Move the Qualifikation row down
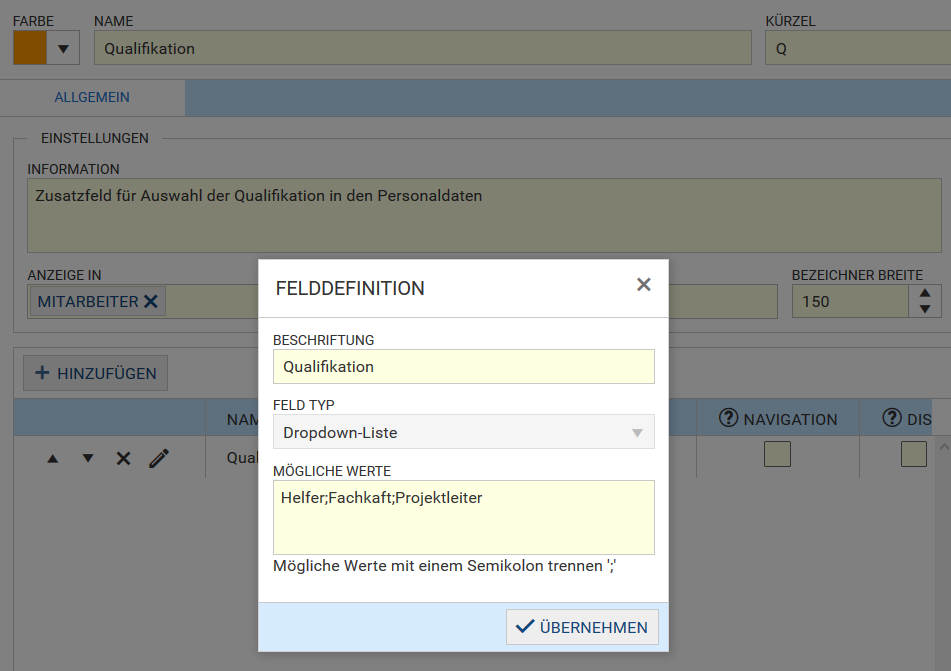This screenshot has width=951, height=671. point(88,458)
